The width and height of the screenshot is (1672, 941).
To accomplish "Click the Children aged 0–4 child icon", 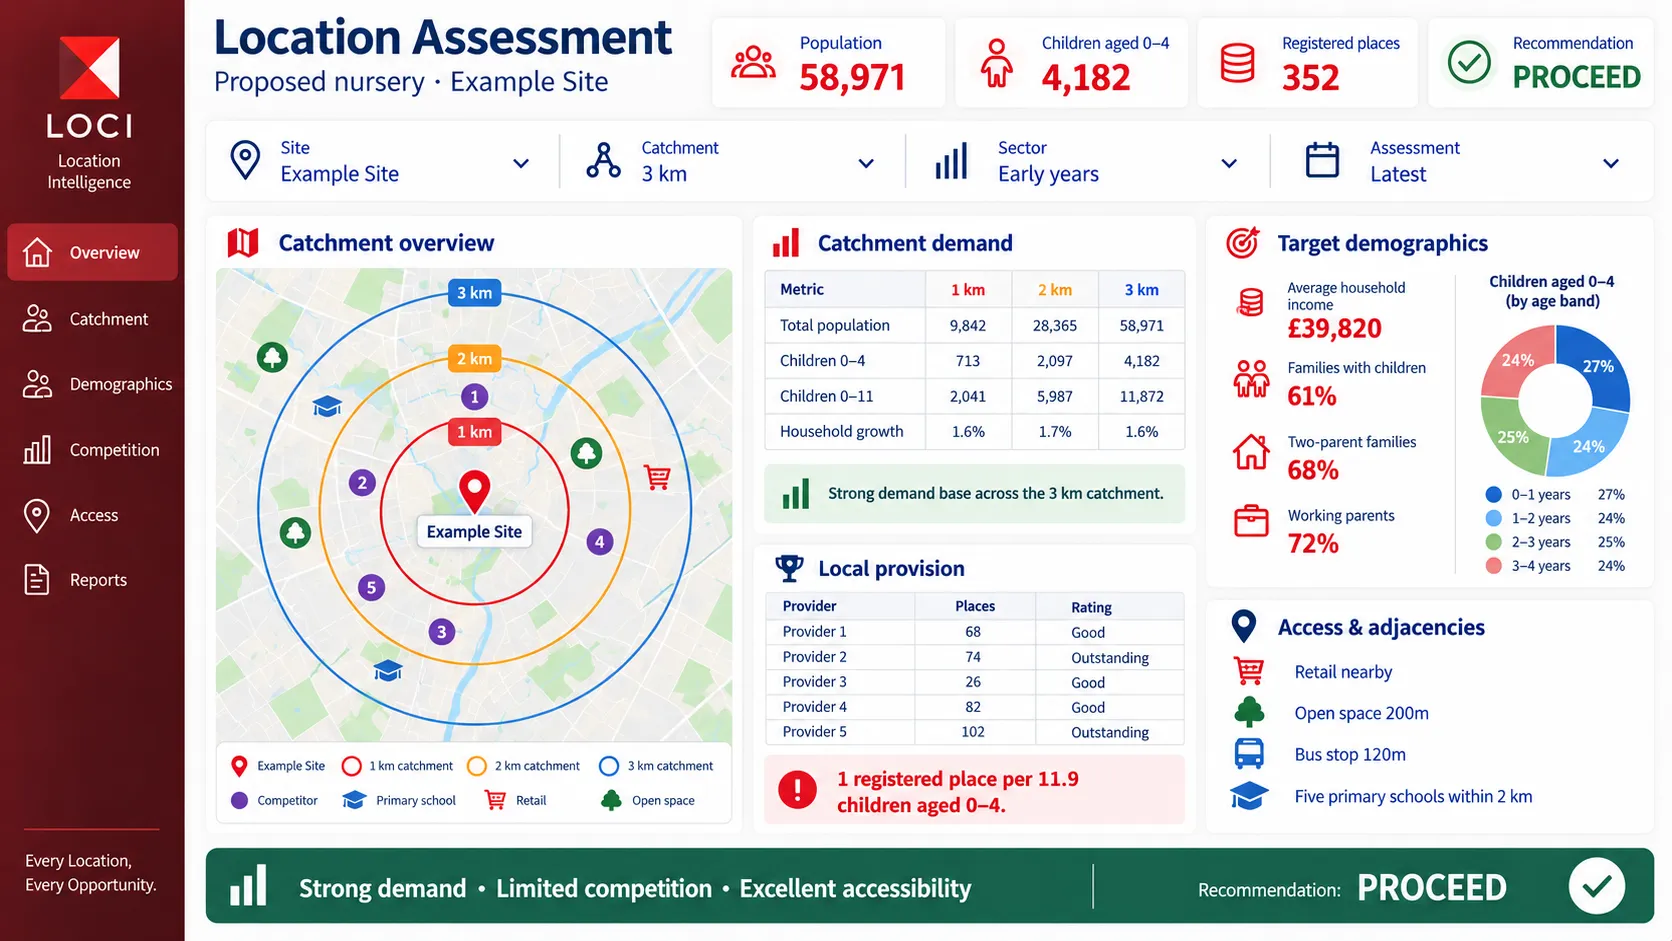I will (x=996, y=63).
